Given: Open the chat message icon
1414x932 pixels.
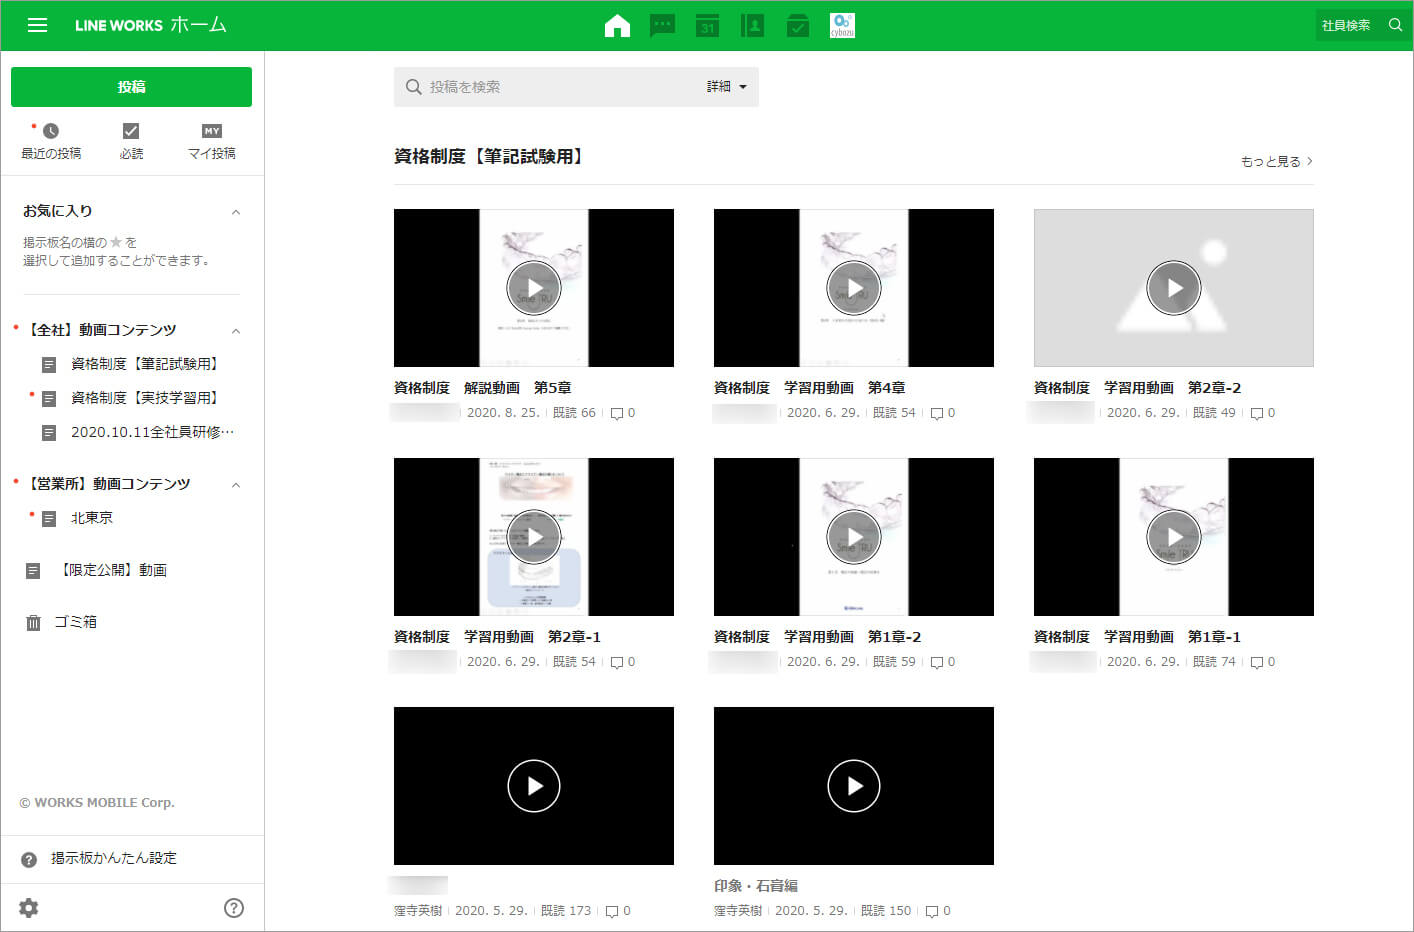Looking at the screenshot, I should [662, 26].
